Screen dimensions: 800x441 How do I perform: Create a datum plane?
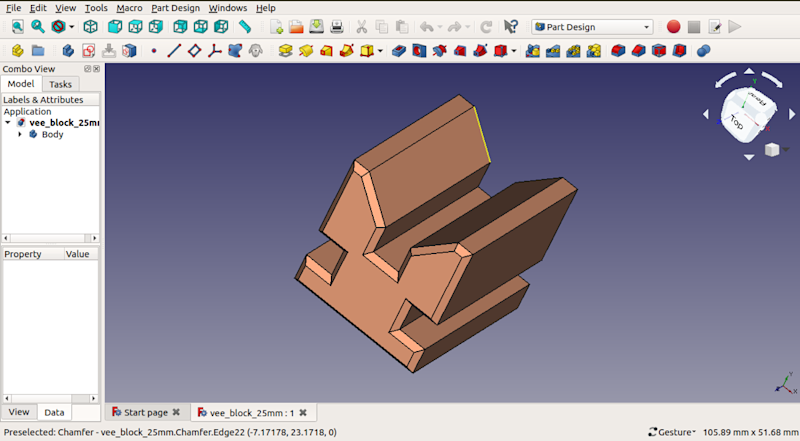[194, 51]
